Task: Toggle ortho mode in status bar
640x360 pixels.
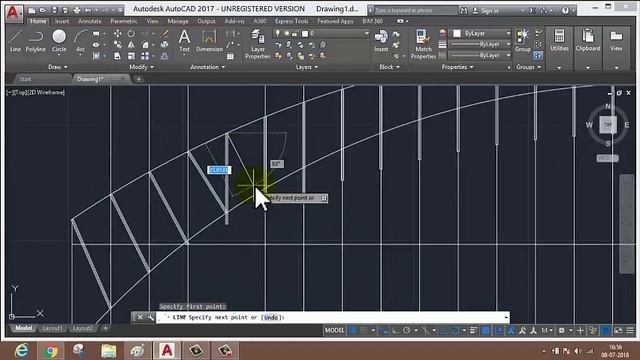Action: [x=395, y=330]
